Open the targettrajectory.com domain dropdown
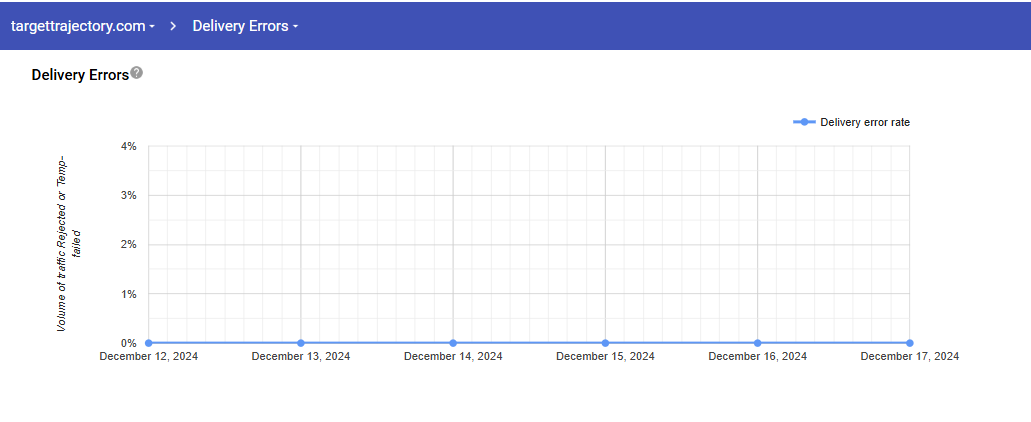1031x422 pixels. coord(82,26)
